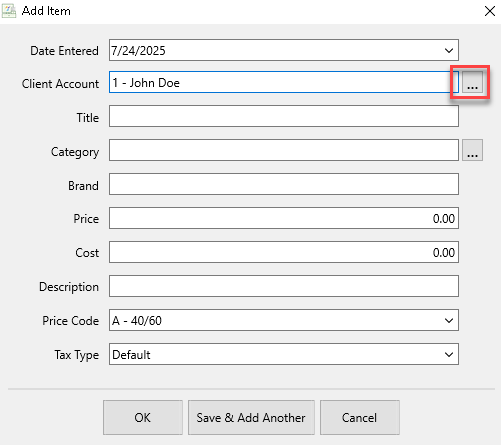Focus the Description text field
The width and height of the screenshot is (501, 445).
284,286
